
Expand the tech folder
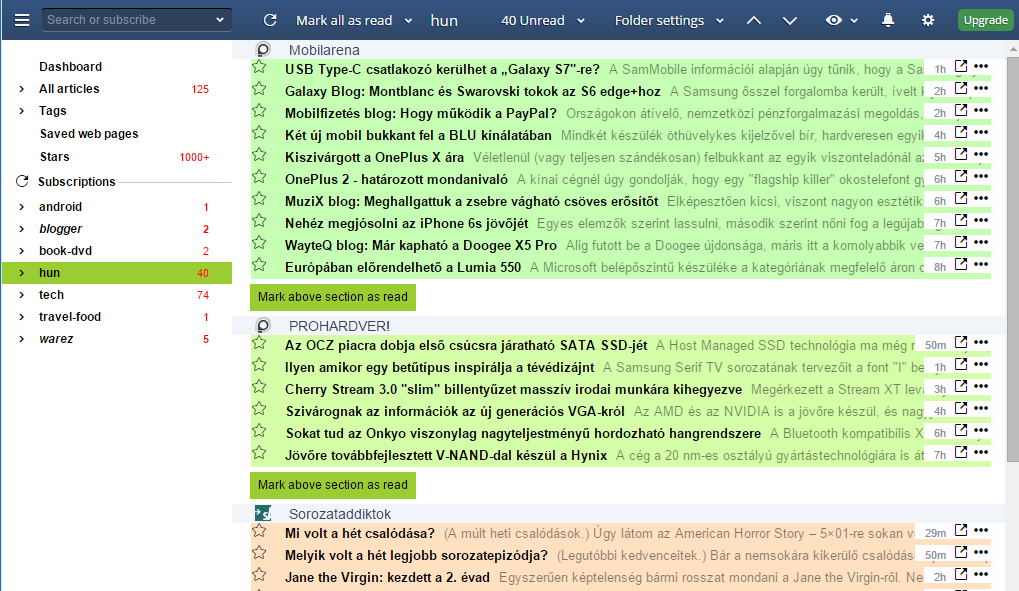pyautogui.click(x=22, y=295)
